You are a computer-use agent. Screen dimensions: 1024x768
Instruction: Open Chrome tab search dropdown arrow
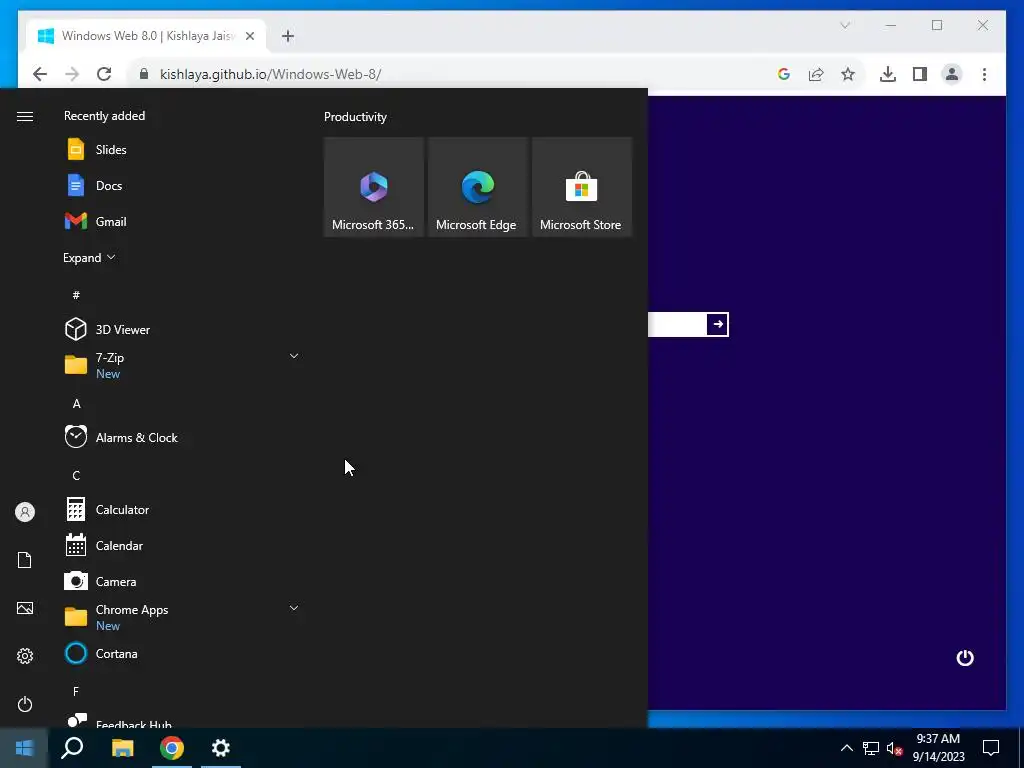coord(844,25)
